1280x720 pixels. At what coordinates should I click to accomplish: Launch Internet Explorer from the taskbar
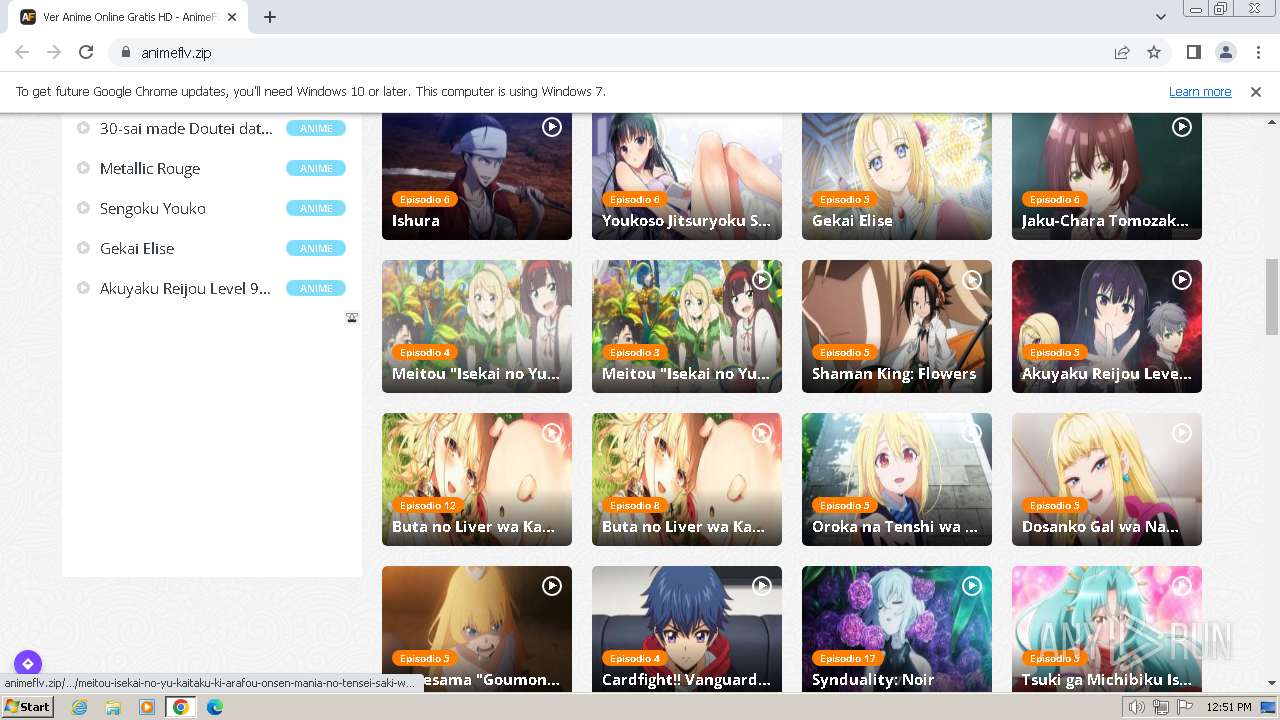click(79, 707)
